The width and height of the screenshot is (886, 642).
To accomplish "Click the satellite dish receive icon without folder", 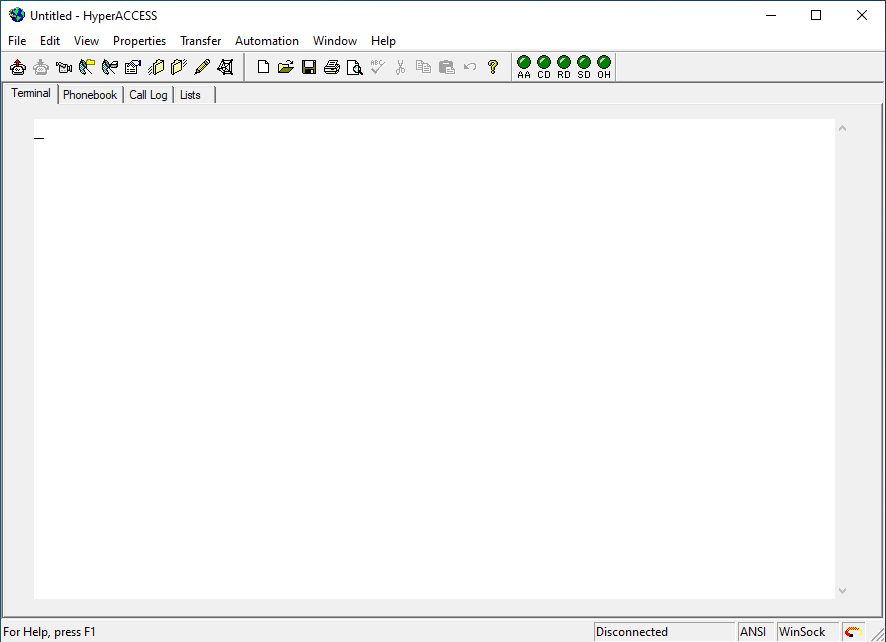I will click(x=110, y=67).
